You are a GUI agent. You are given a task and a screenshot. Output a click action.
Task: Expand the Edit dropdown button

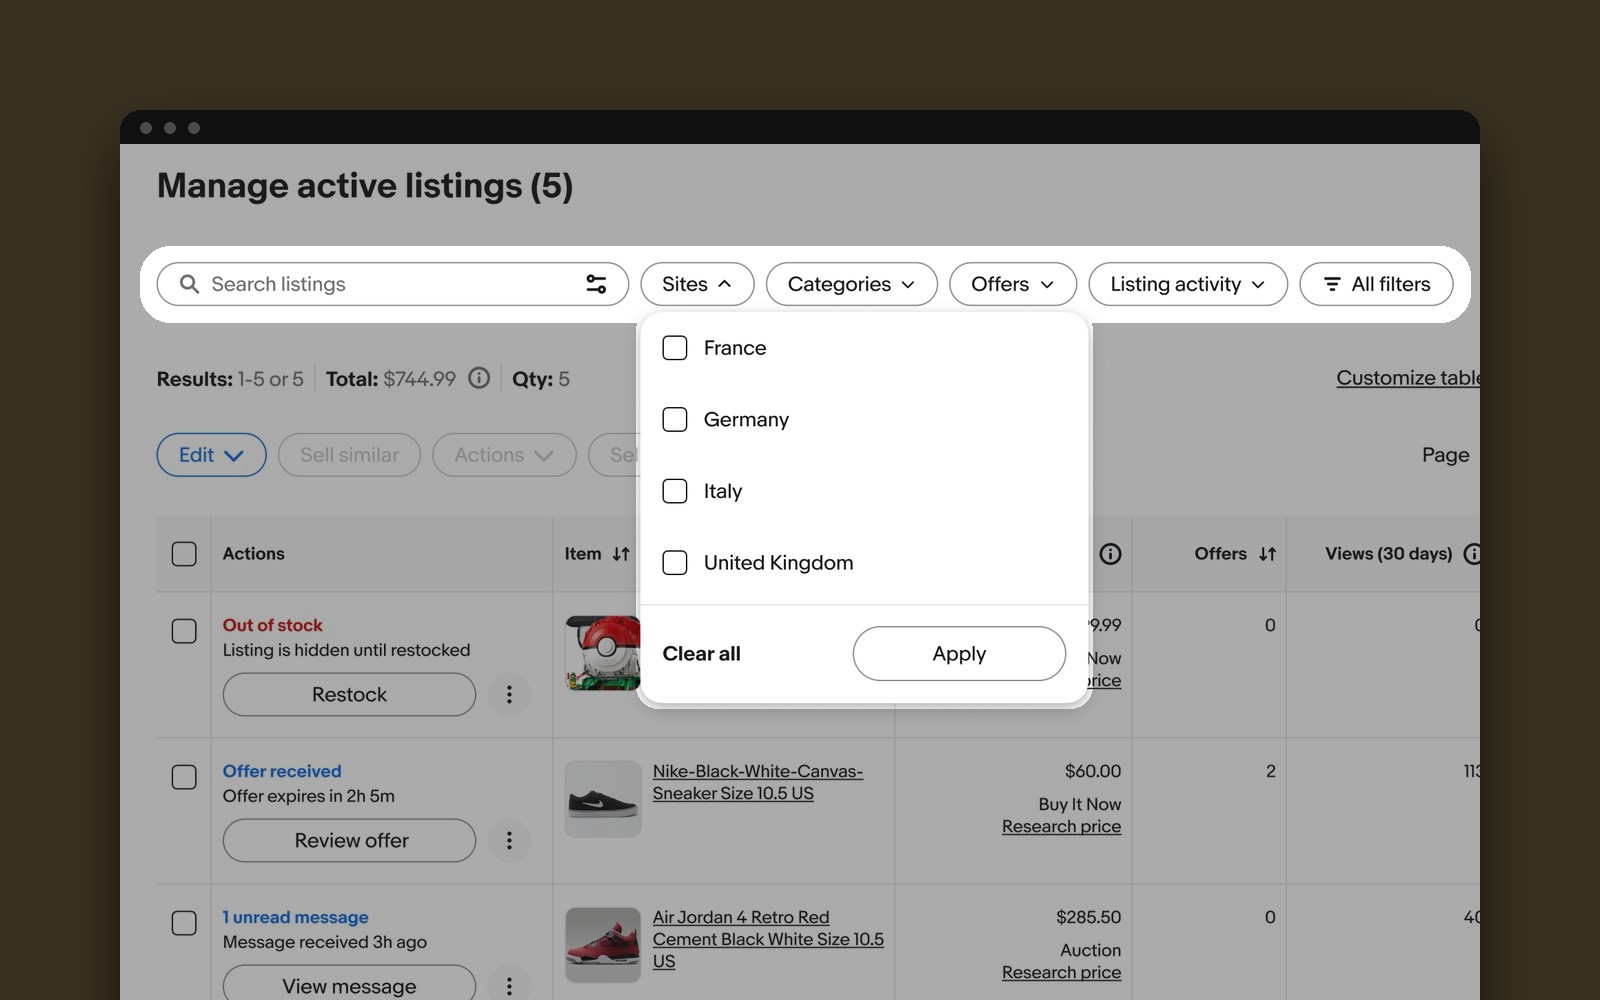[x=211, y=455]
